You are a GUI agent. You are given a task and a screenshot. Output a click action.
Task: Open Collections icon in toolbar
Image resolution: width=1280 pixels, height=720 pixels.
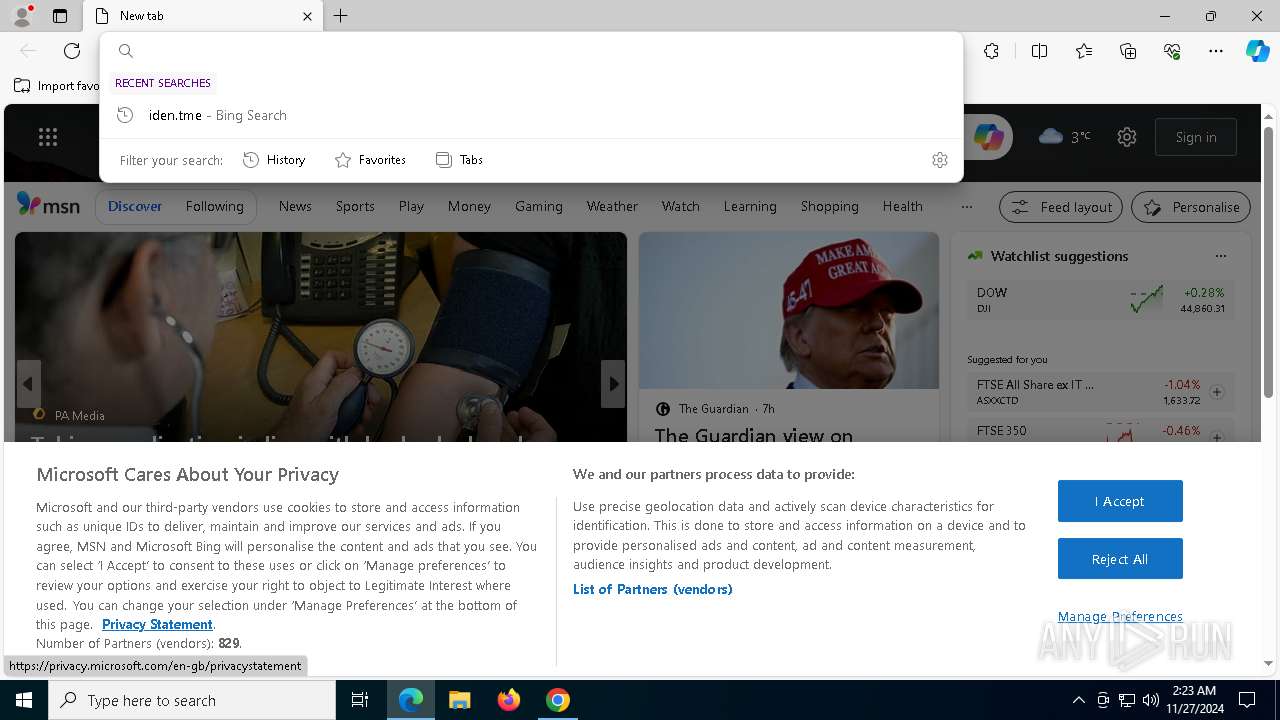coord(1128,51)
